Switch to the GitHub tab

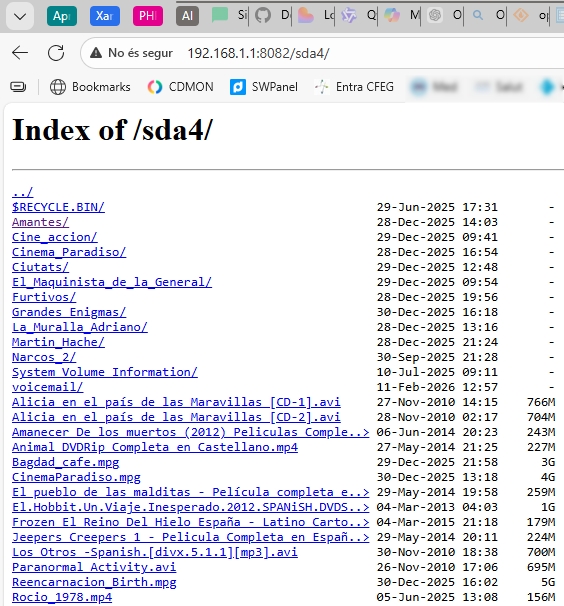pyautogui.click(x=263, y=15)
